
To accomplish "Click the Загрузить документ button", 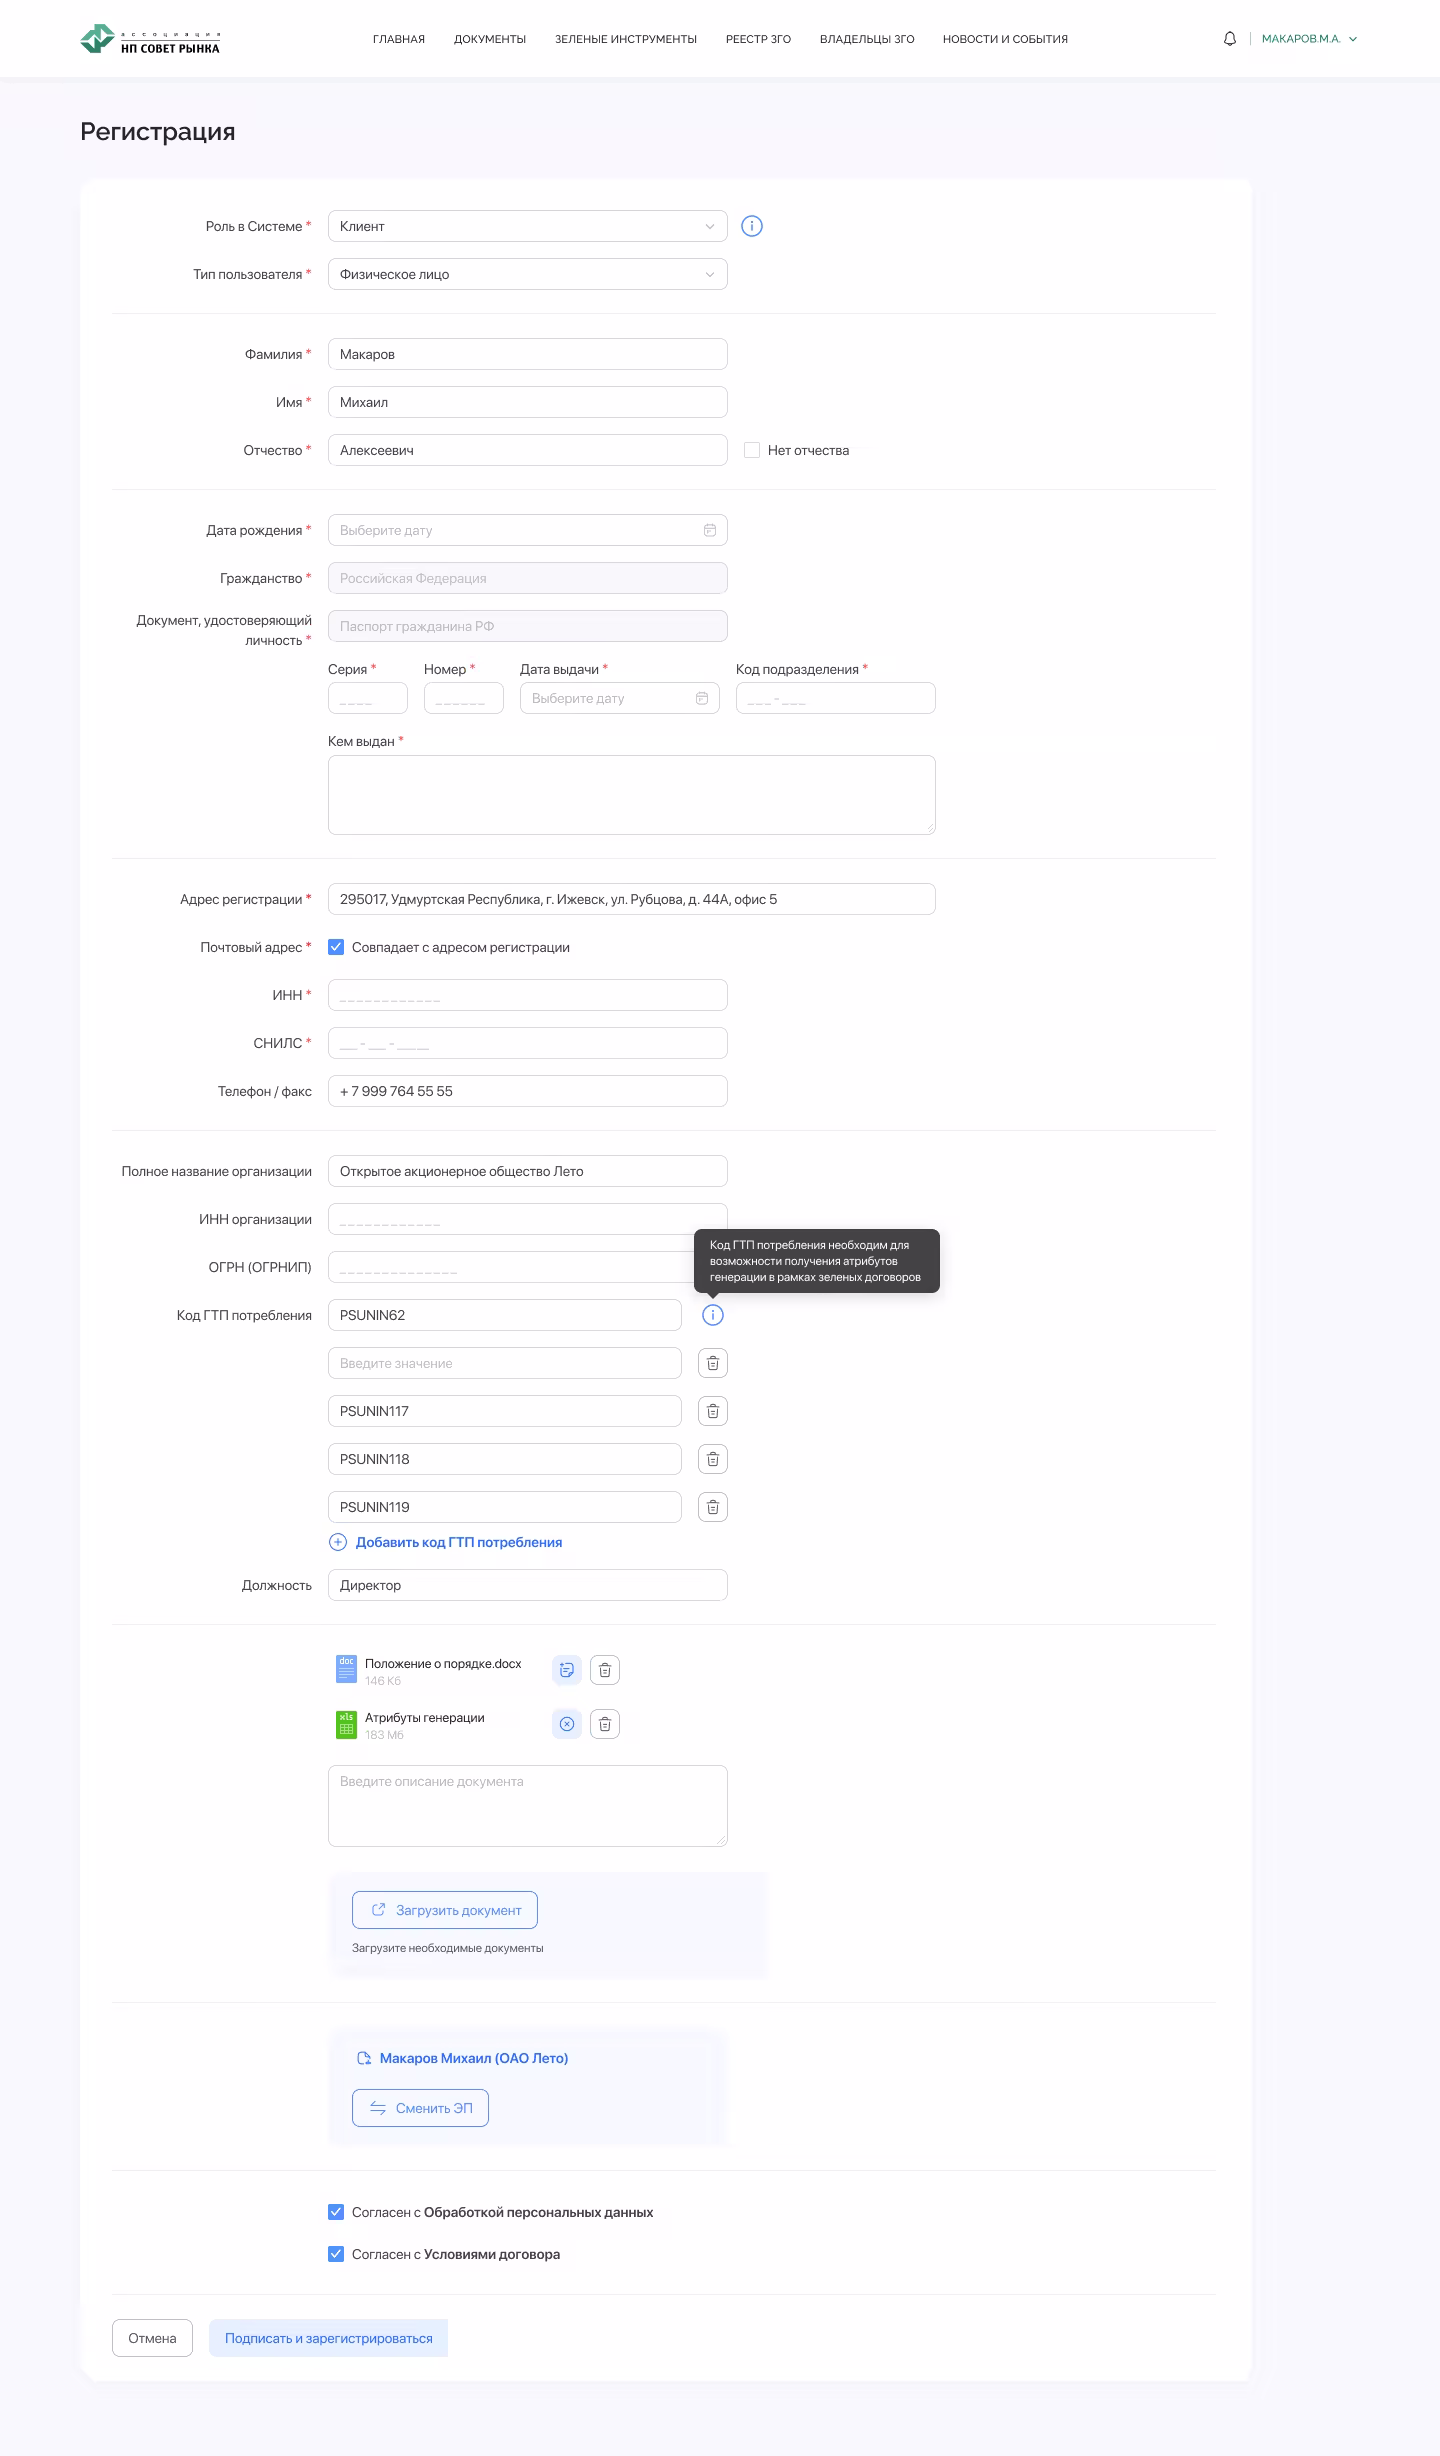I will (x=445, y=1910).
